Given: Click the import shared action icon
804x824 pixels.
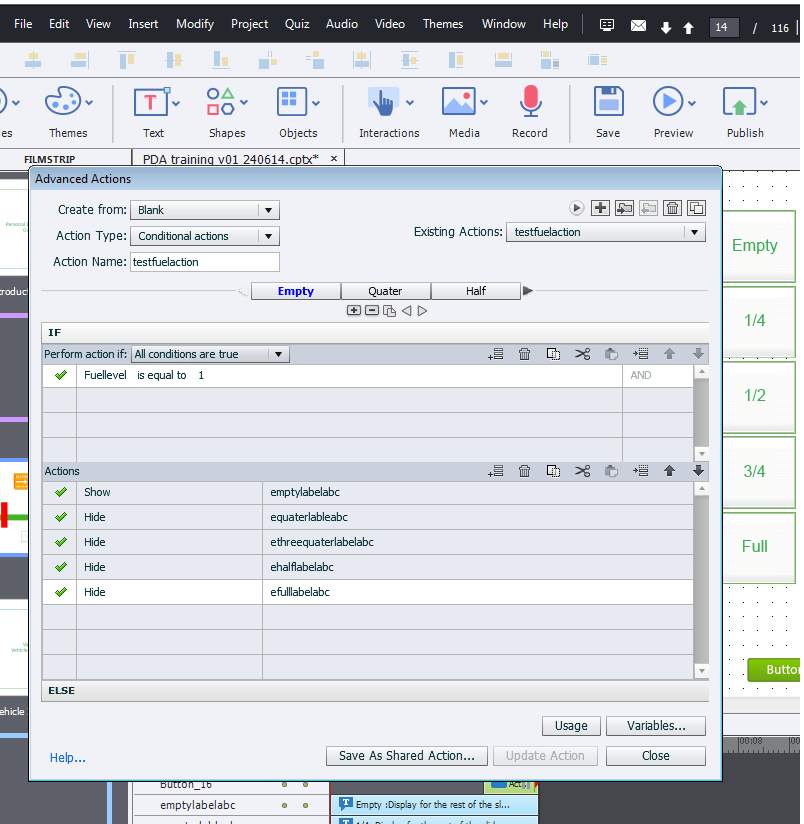Looking at the screenshot, I should coord(624,208).
